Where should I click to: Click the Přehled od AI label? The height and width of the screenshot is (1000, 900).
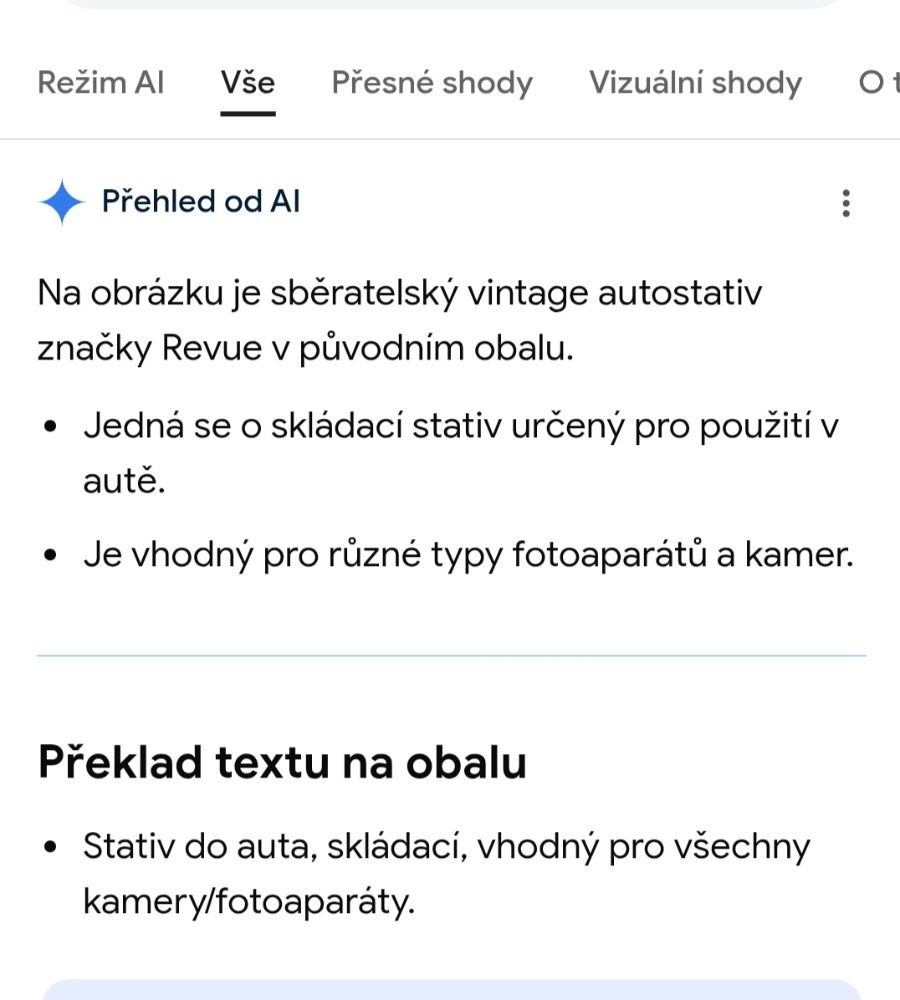click(x=201, y=202)
